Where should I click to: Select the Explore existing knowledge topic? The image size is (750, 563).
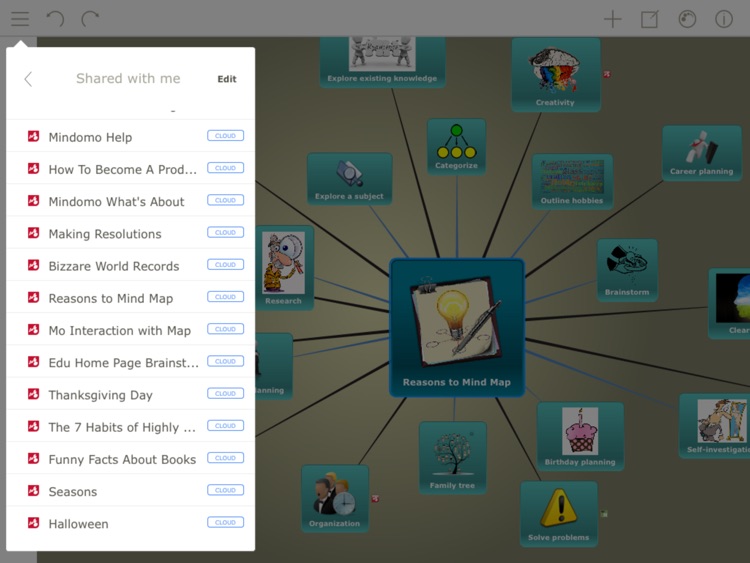click(x=382, y=62)
